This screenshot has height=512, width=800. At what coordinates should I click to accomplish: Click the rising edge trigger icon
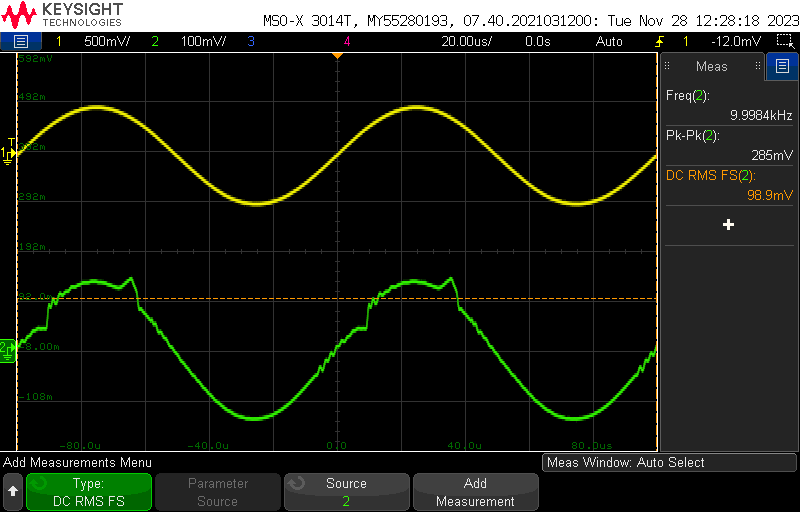[659, 41]
